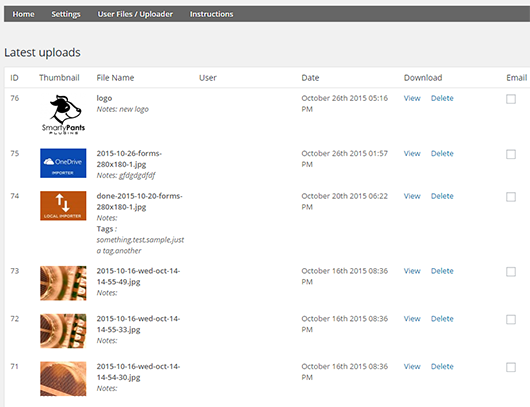The height and width of the screenshot is (407, 530).
Task: Open the Instructions menu item
Action: point(211,14)
